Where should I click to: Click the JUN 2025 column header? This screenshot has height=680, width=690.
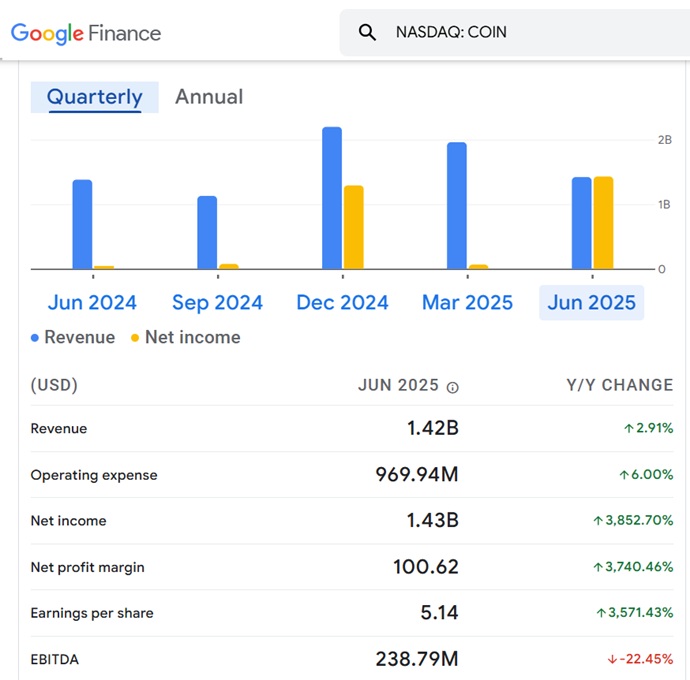(x=398, y=385)
